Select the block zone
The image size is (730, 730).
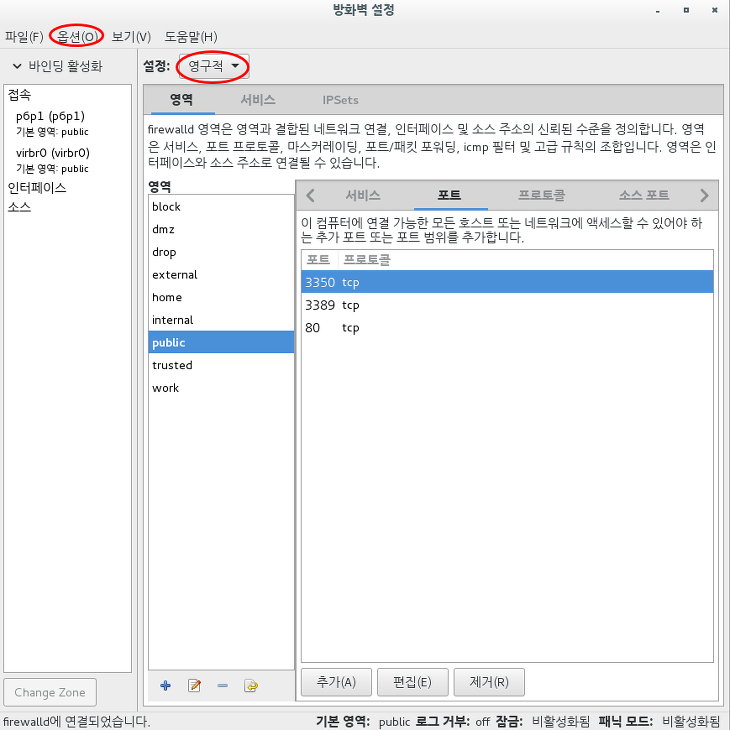[x=221, y=207]
